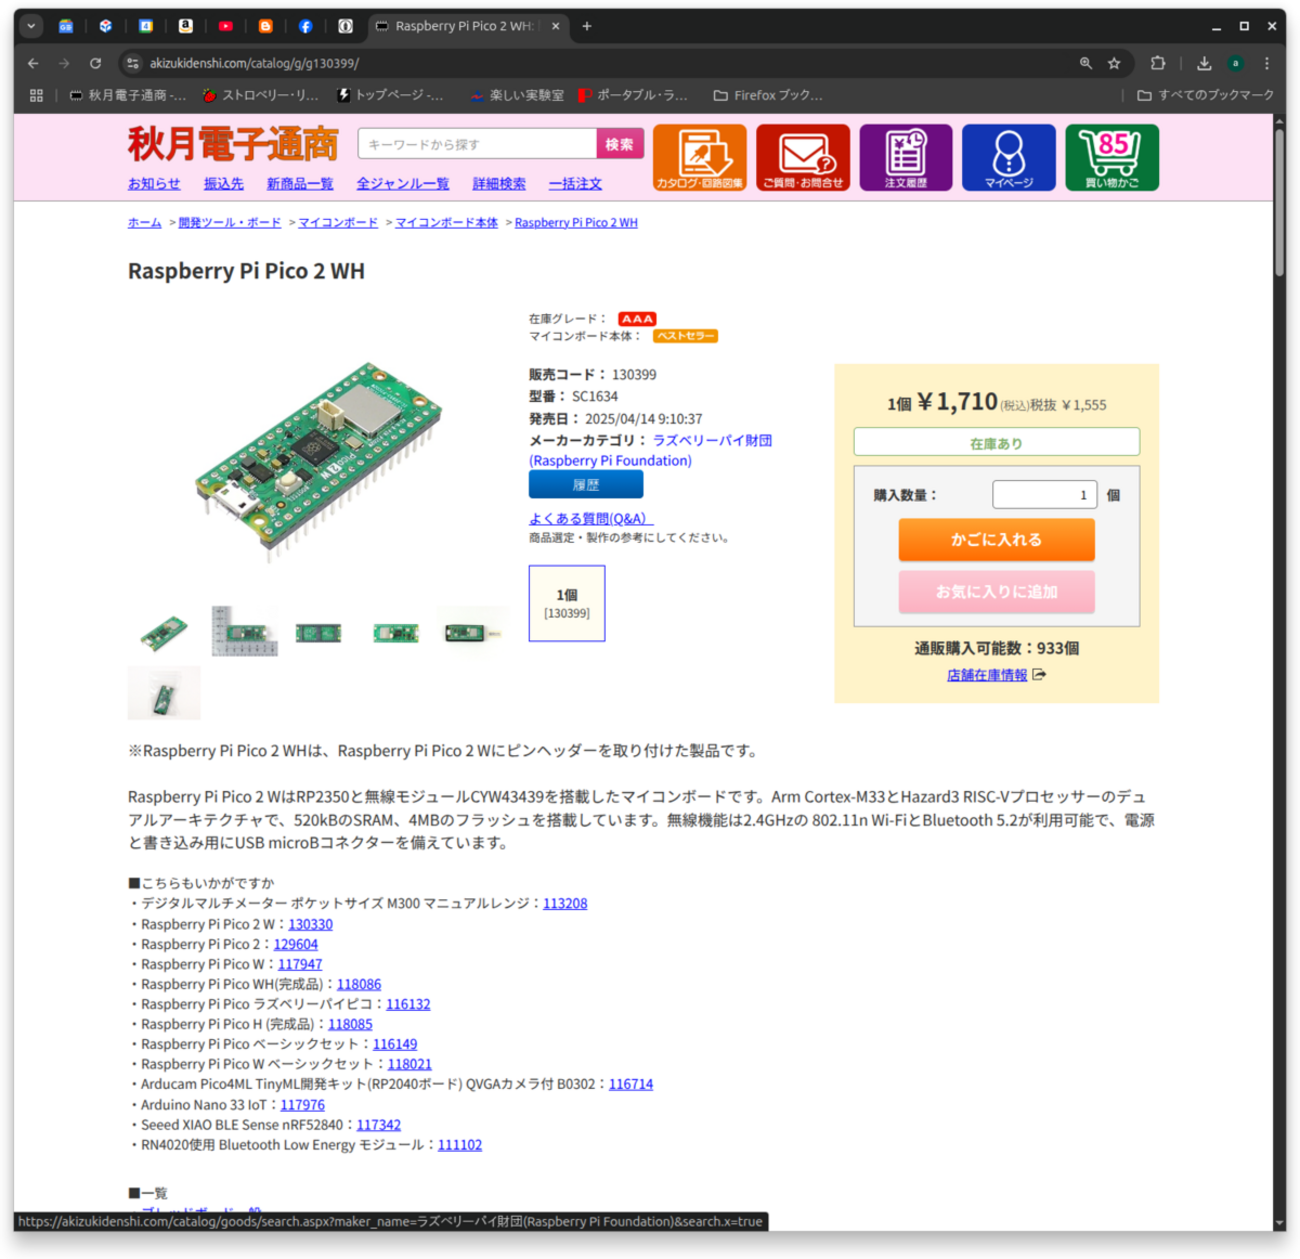Focus the keyword search field
This screenshot has height=1259, width=1300.
pos(478,144)
